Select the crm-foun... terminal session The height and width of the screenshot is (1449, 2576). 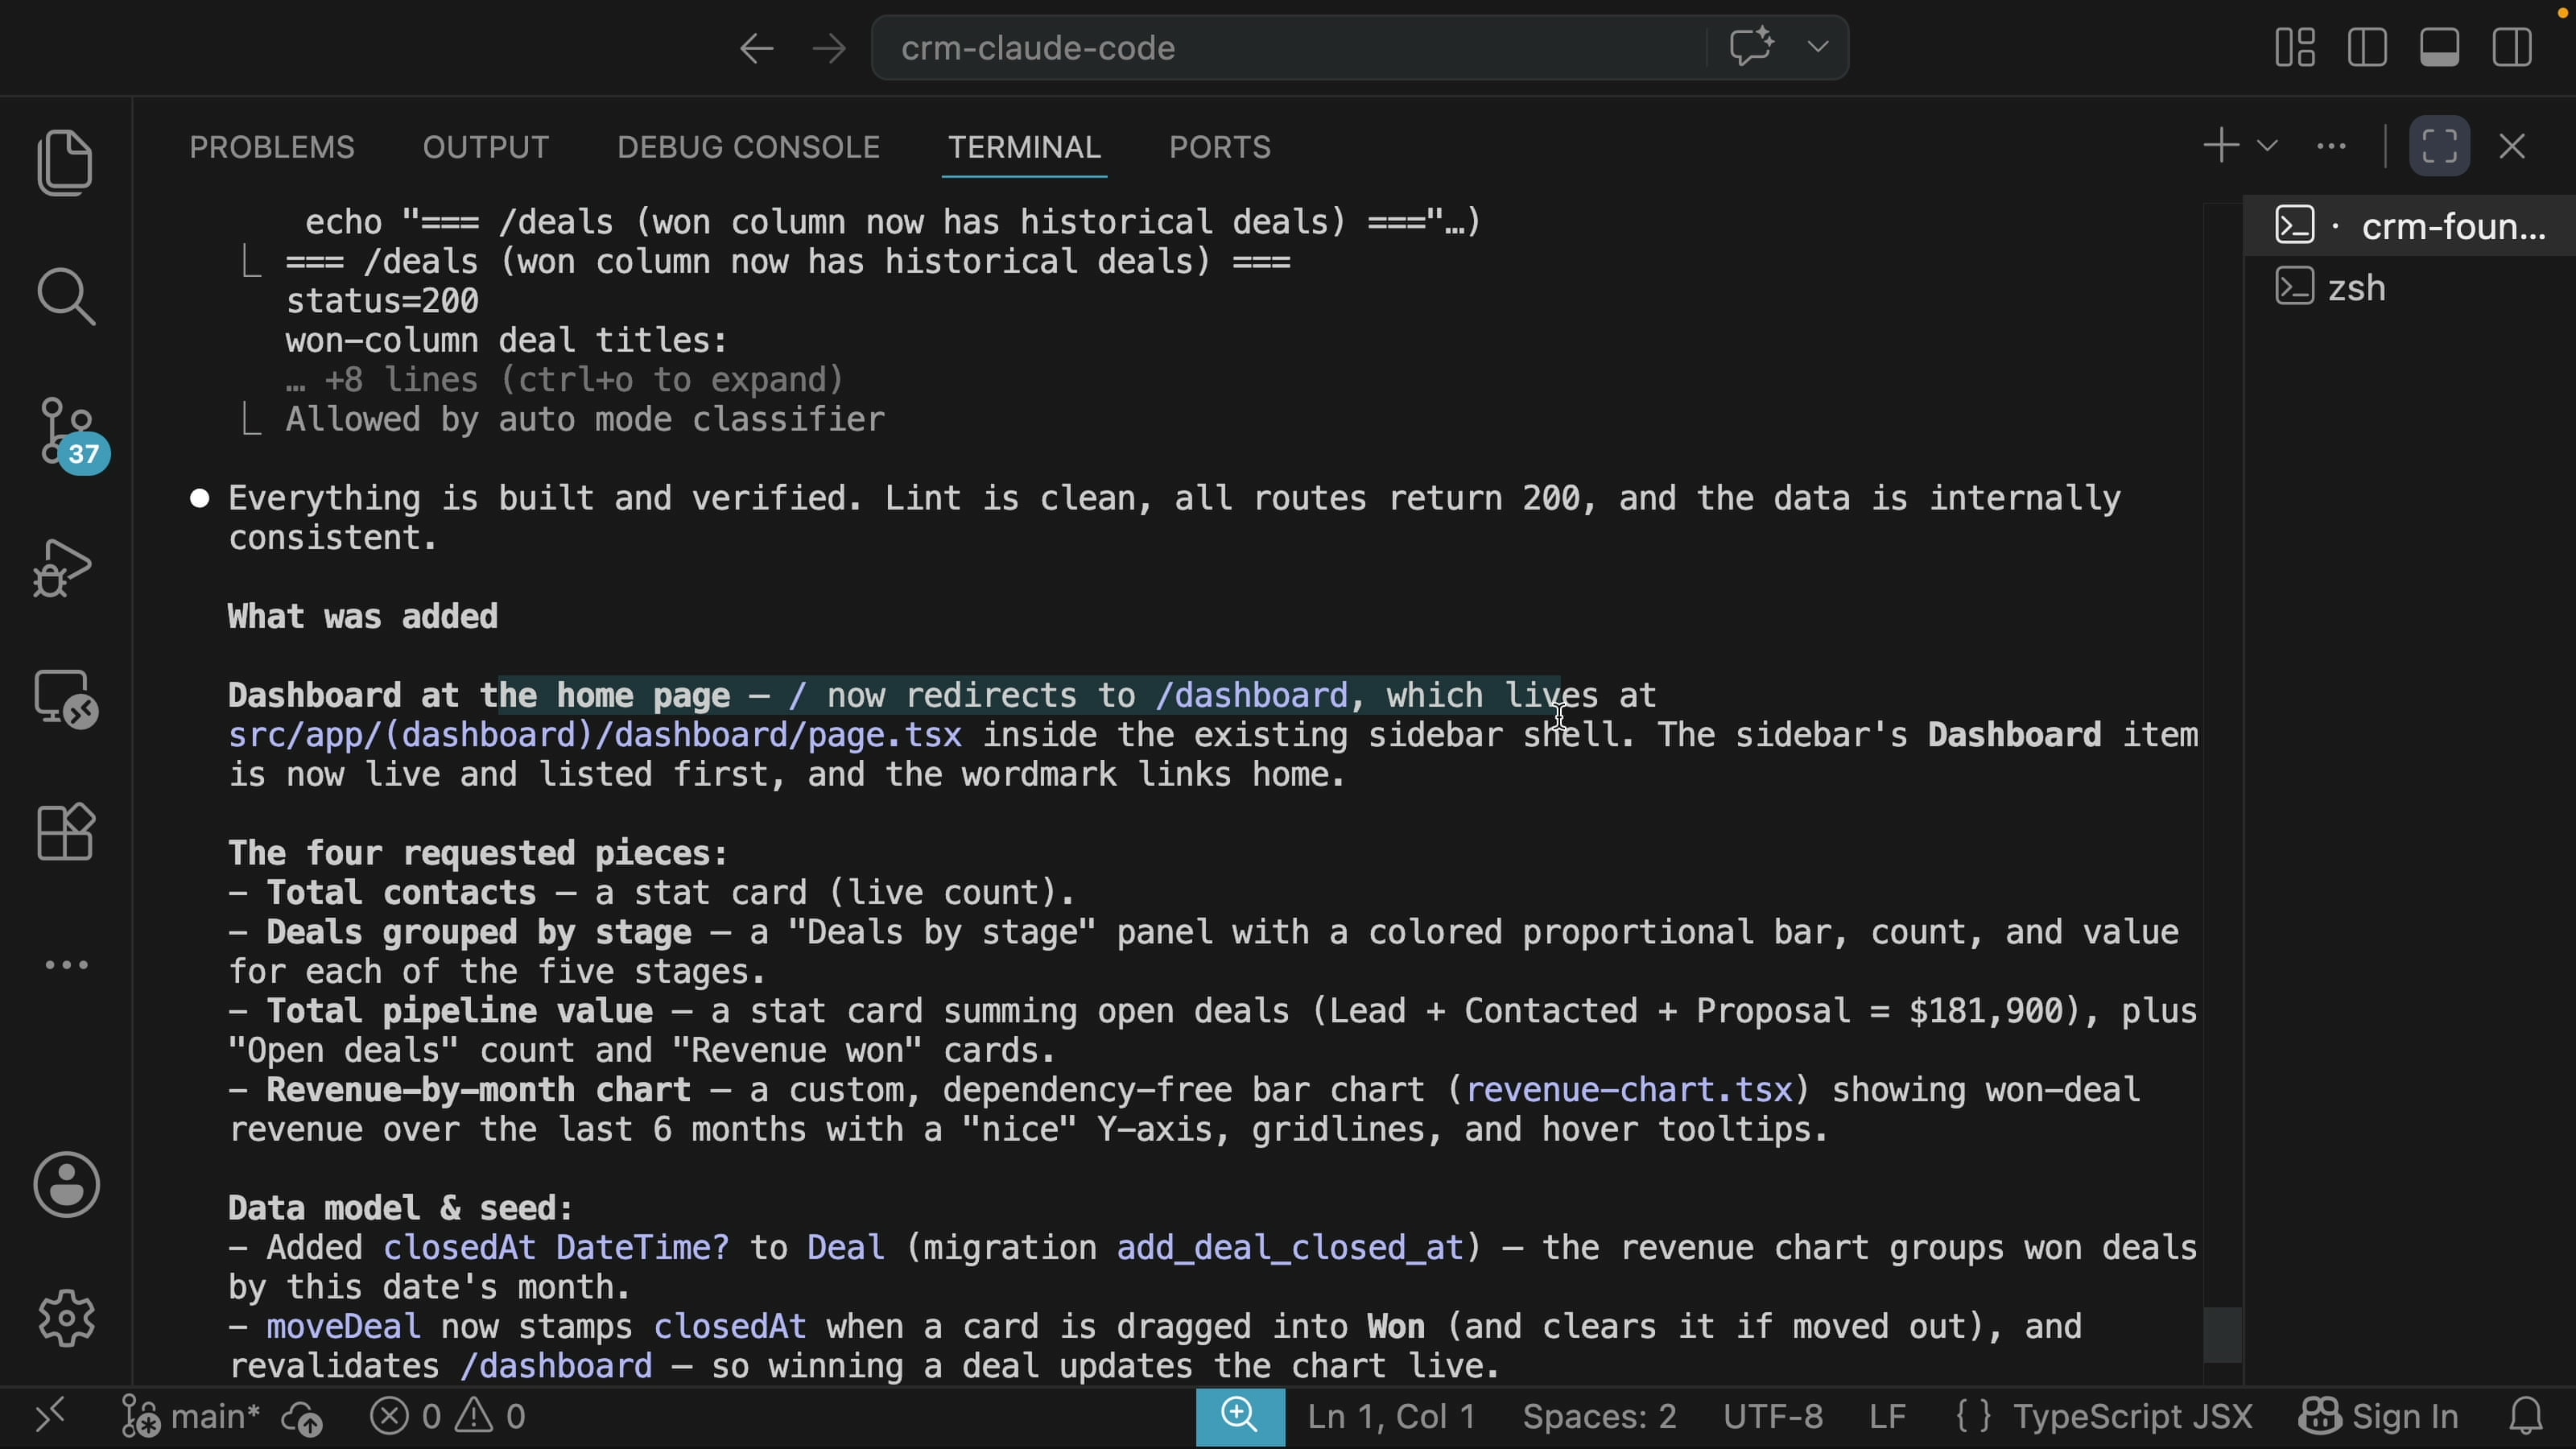pos(2410,226)
